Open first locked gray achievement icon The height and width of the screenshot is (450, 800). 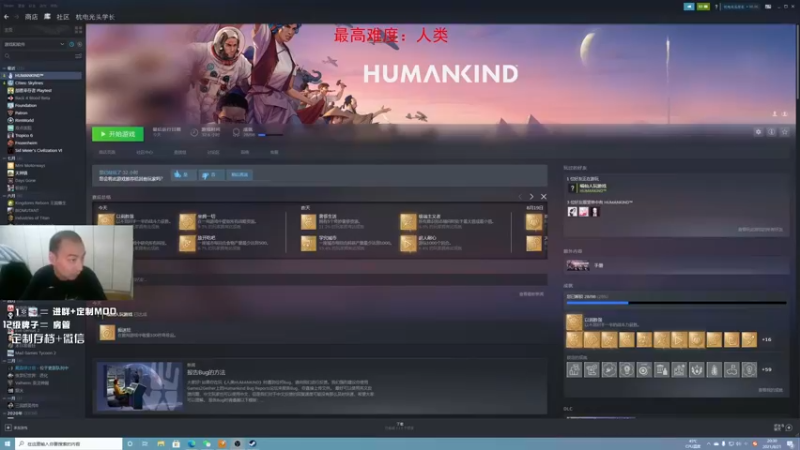pos(574,370)
